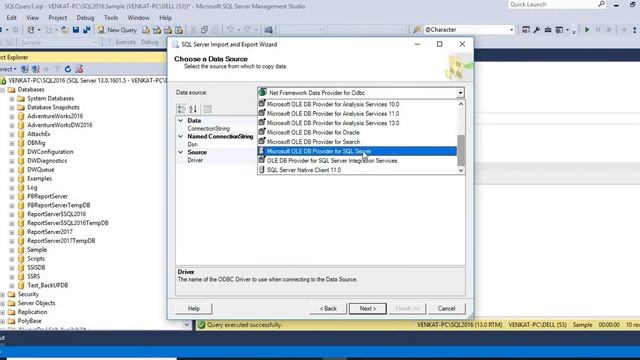640x360 pixels.
Task: Click the Refresh icon in Object Explorer toolbar
Action: [x=68, y=69]
